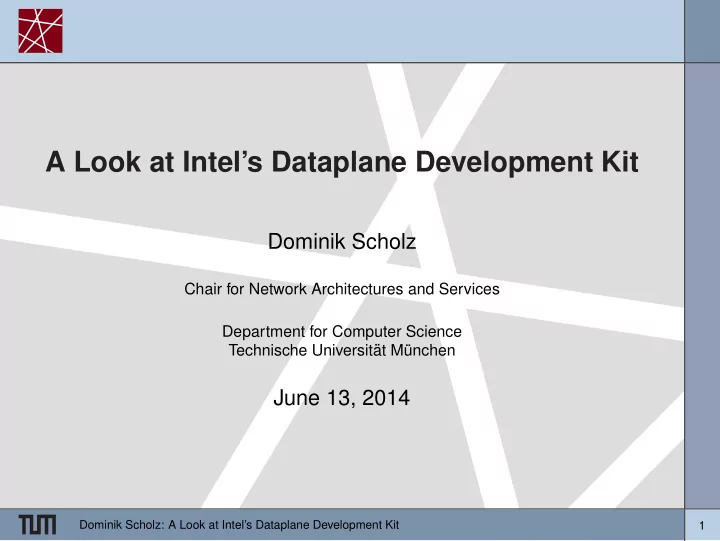Click the date "June 13, 2014"

pos(341,398)
